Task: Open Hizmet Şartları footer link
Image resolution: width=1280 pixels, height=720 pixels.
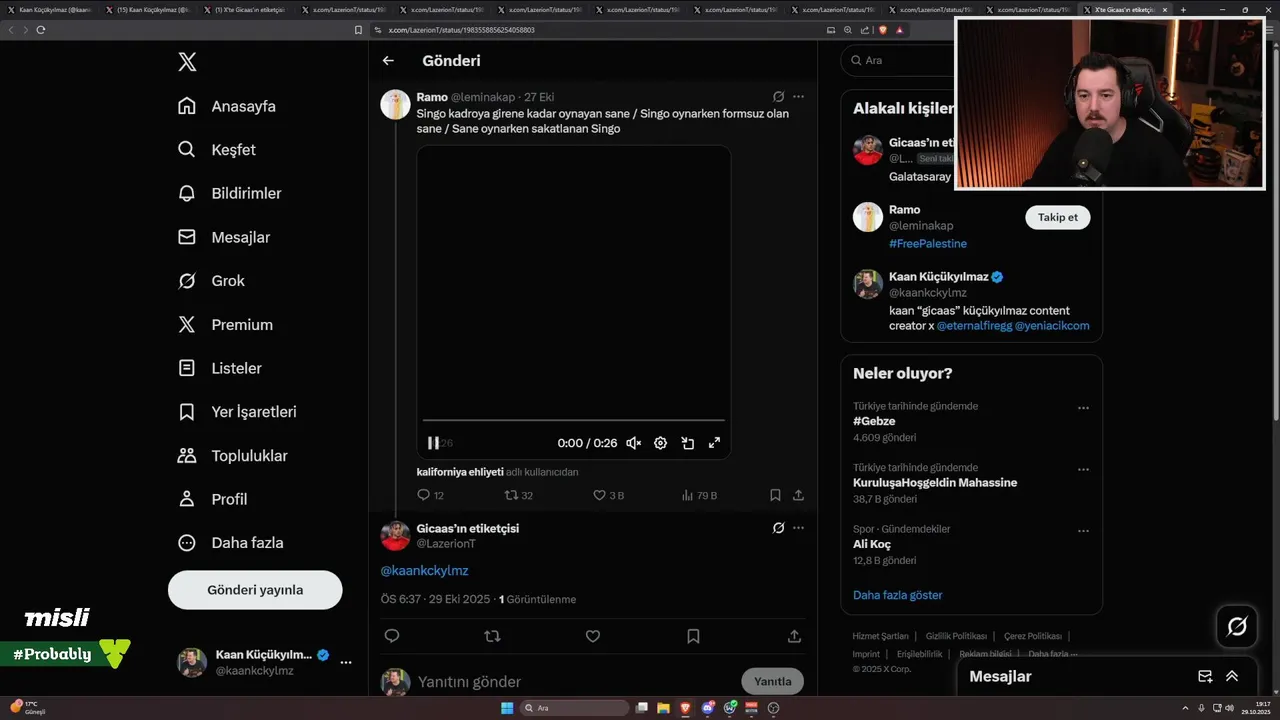Action: [x=880, y=636]
